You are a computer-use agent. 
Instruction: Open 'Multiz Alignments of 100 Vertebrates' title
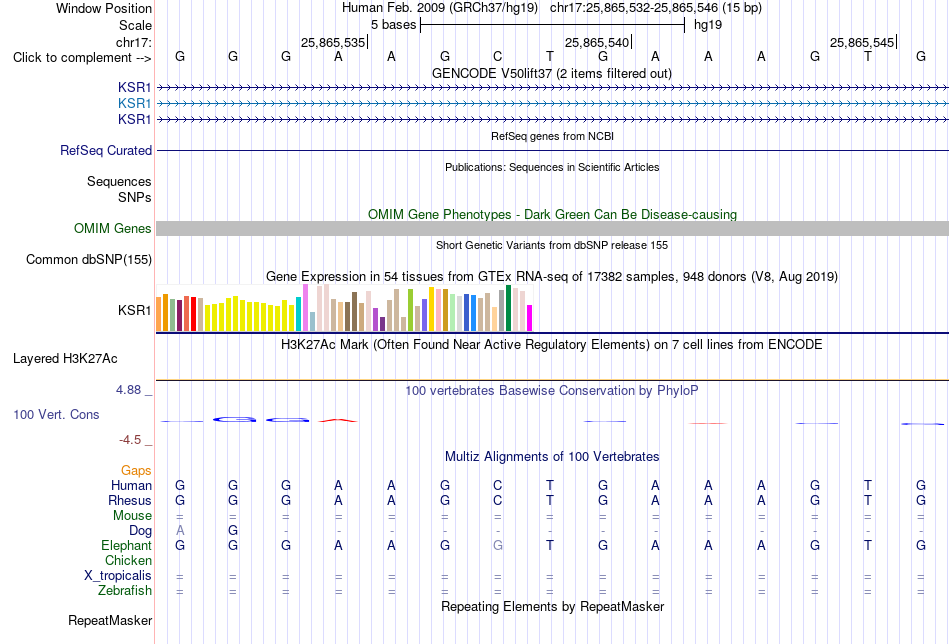pos(552,456)
